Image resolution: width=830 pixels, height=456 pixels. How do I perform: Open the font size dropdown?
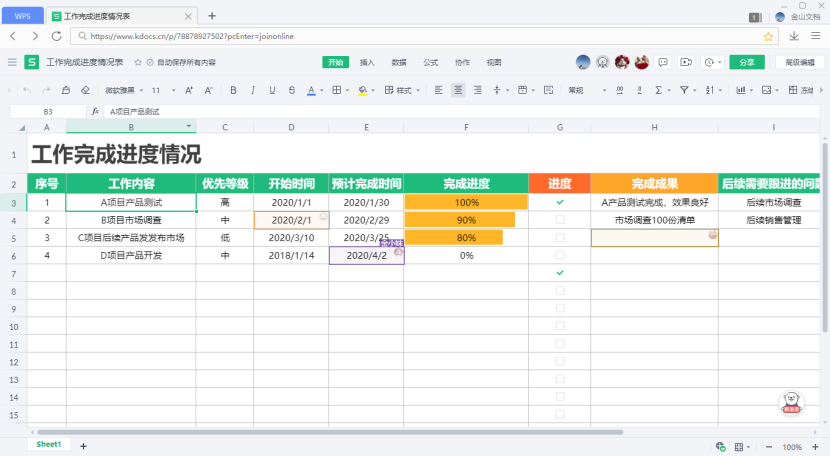click(x=163, y=91)
